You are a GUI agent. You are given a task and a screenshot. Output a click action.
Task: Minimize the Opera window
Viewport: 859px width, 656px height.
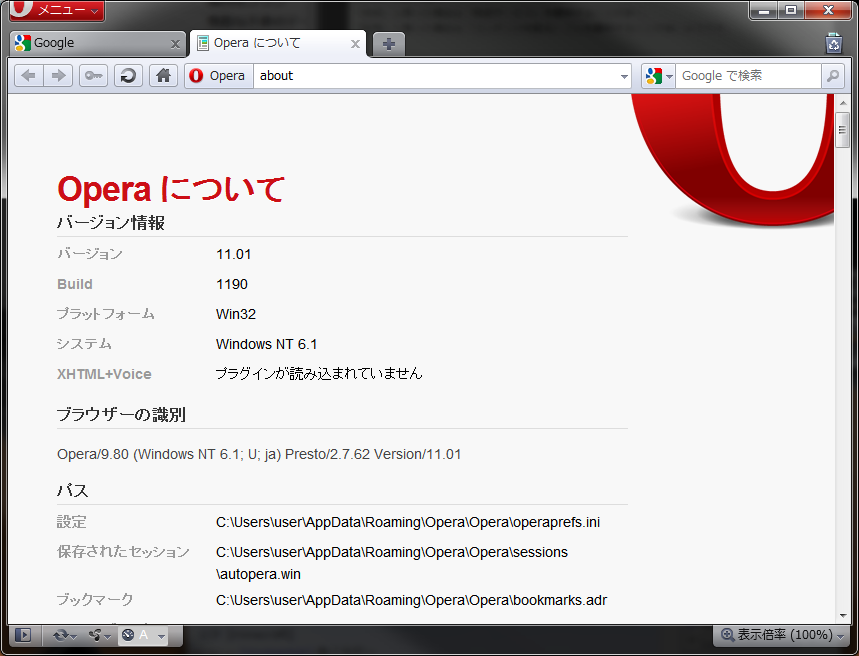click(x=764, y=10)
